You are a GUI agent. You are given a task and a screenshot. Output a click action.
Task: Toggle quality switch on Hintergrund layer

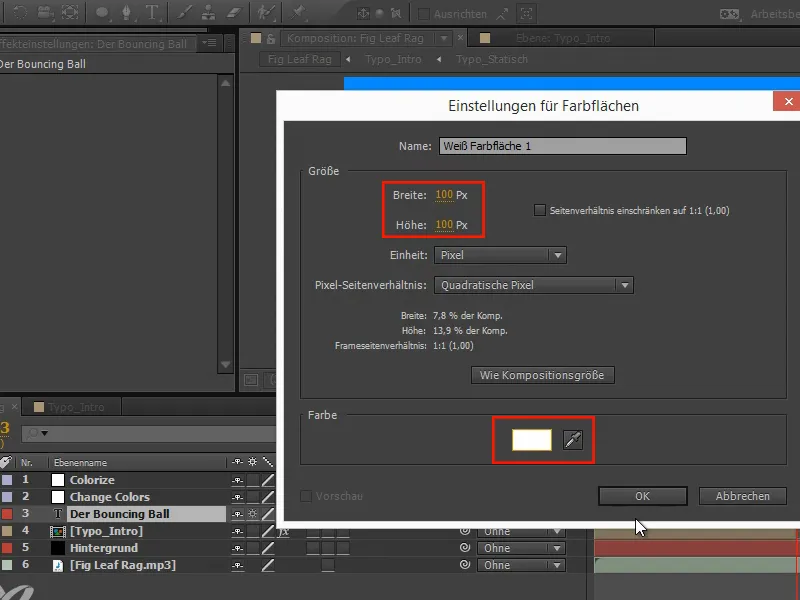tap(268, 548)
